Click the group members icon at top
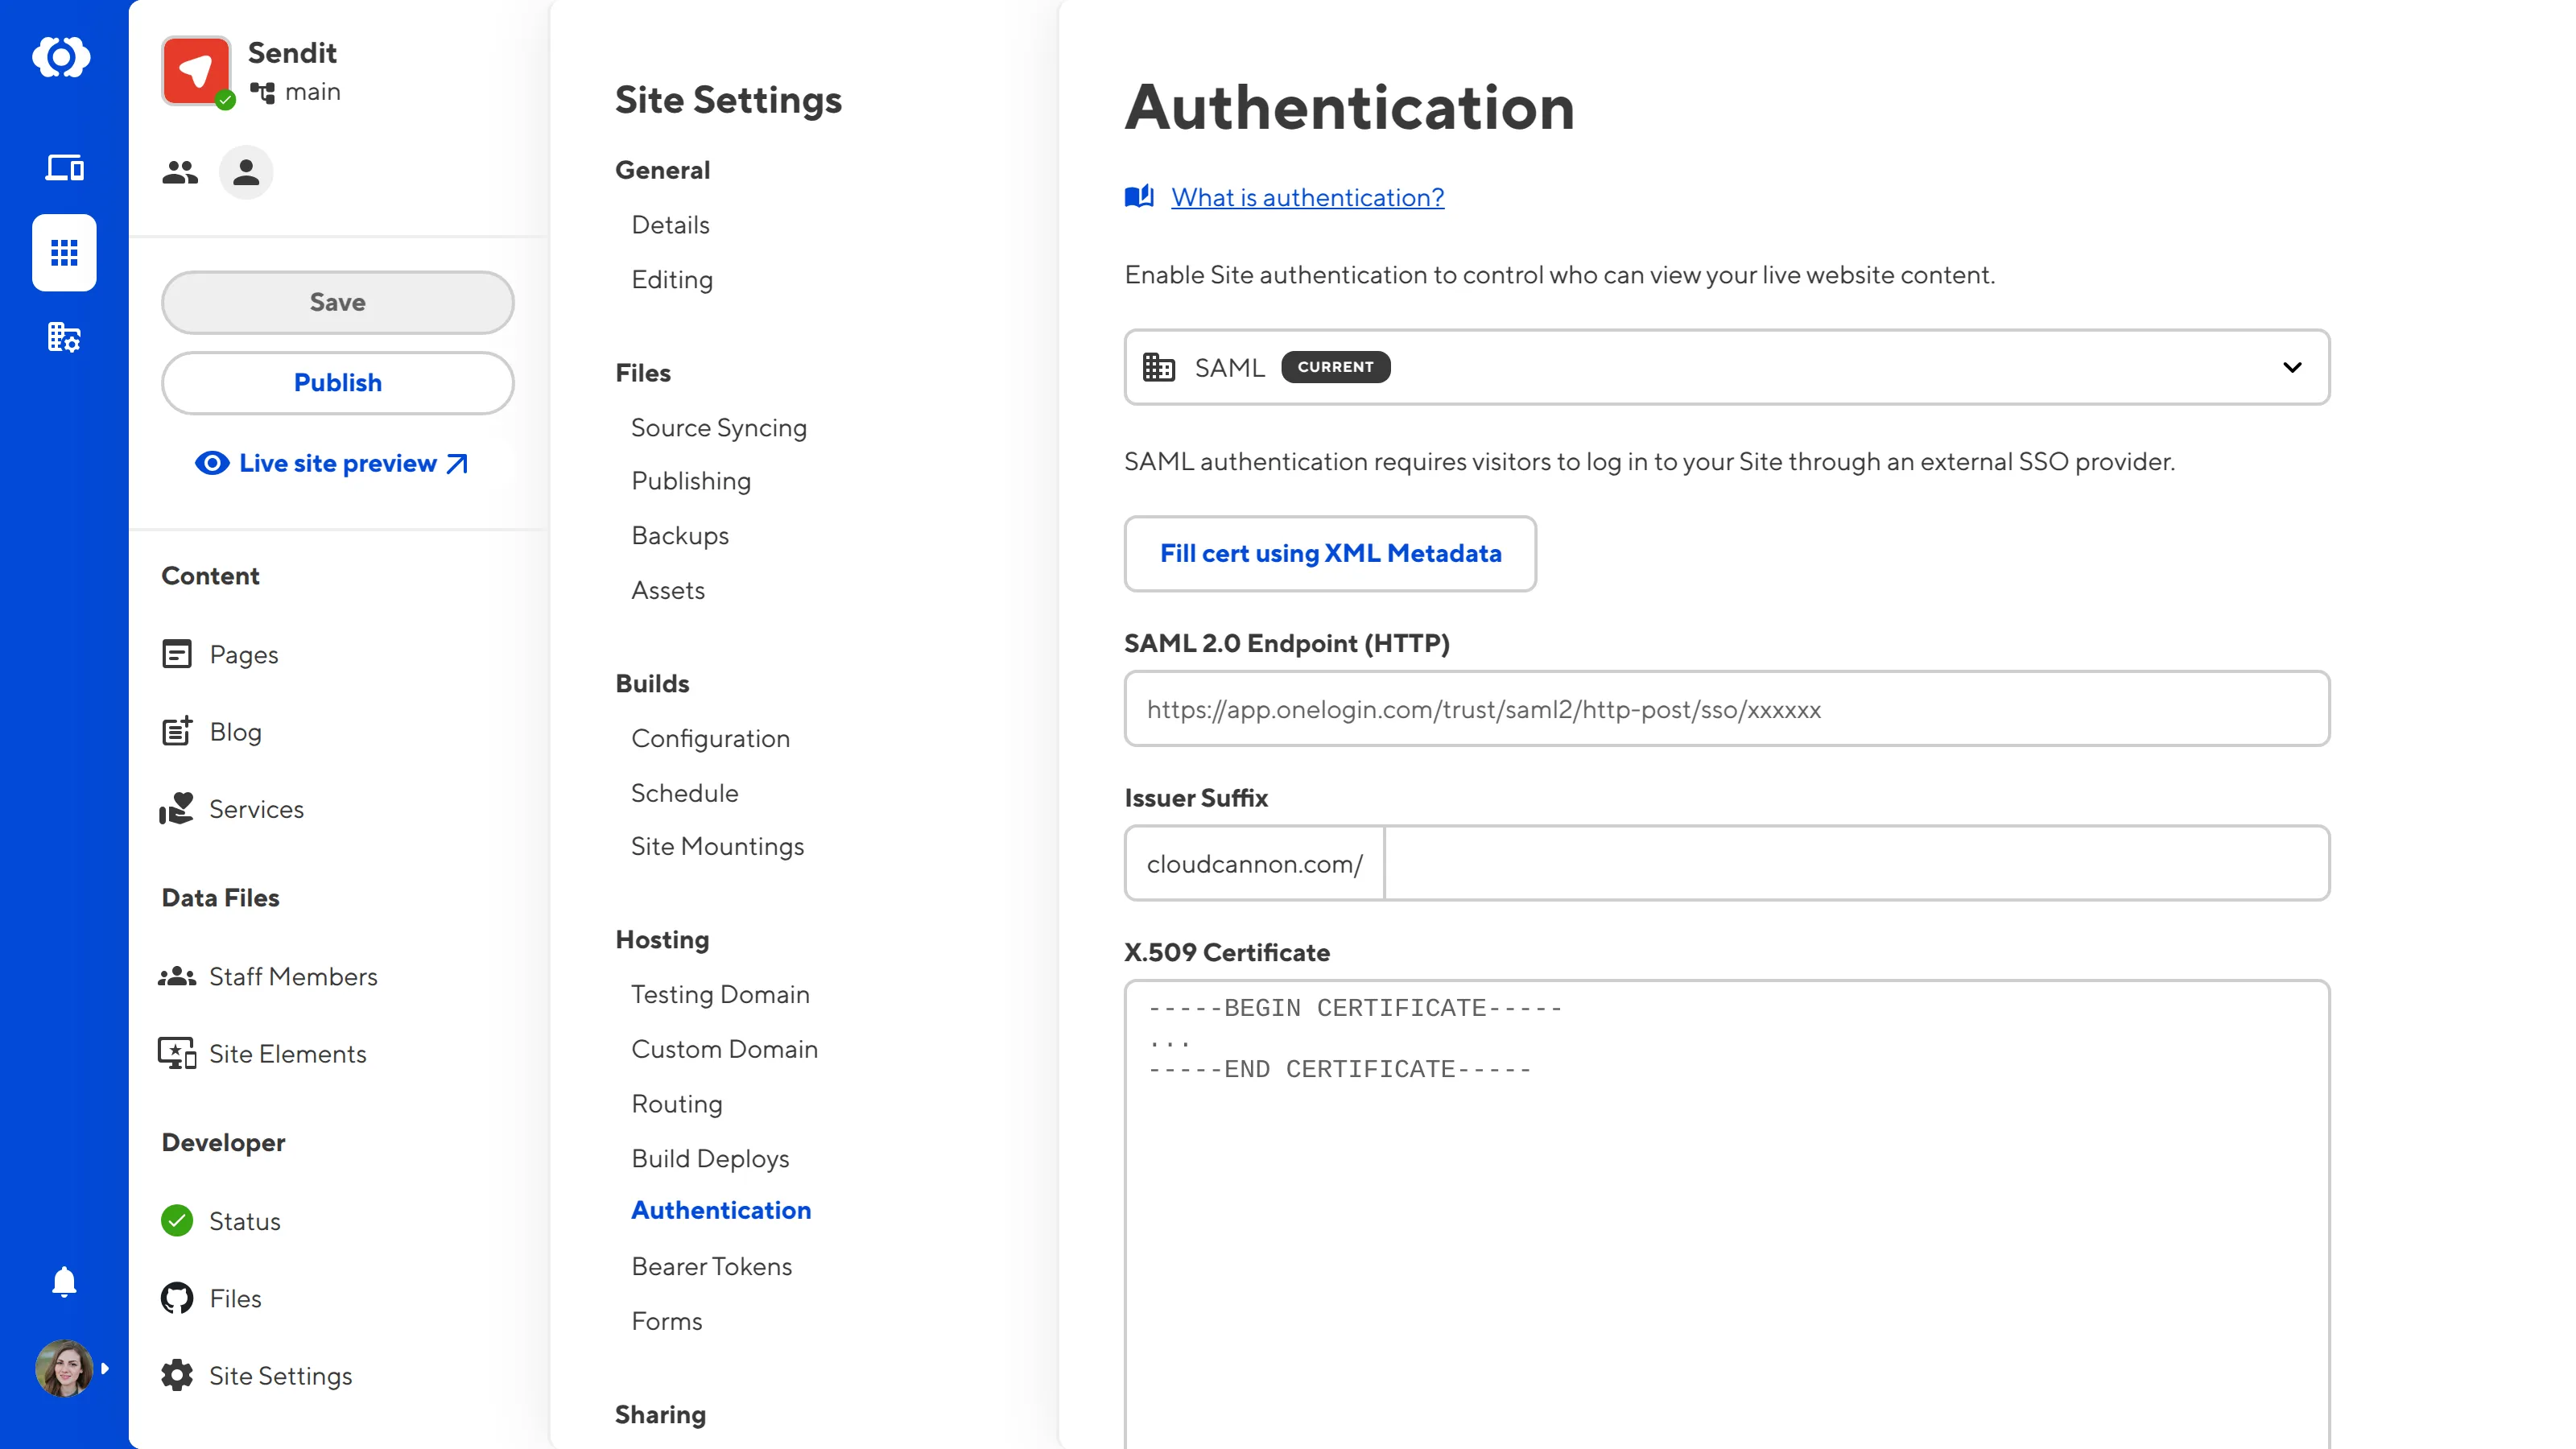The width and height of the screenshot is (2576, 1449). coord(179,171)
